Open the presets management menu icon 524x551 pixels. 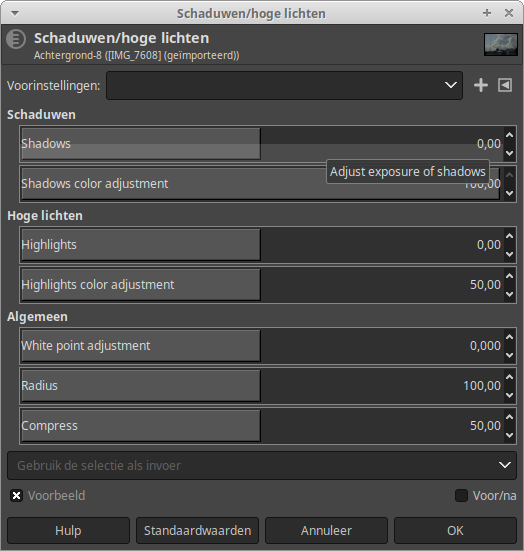pyautogui.click(x=505, y=85)
